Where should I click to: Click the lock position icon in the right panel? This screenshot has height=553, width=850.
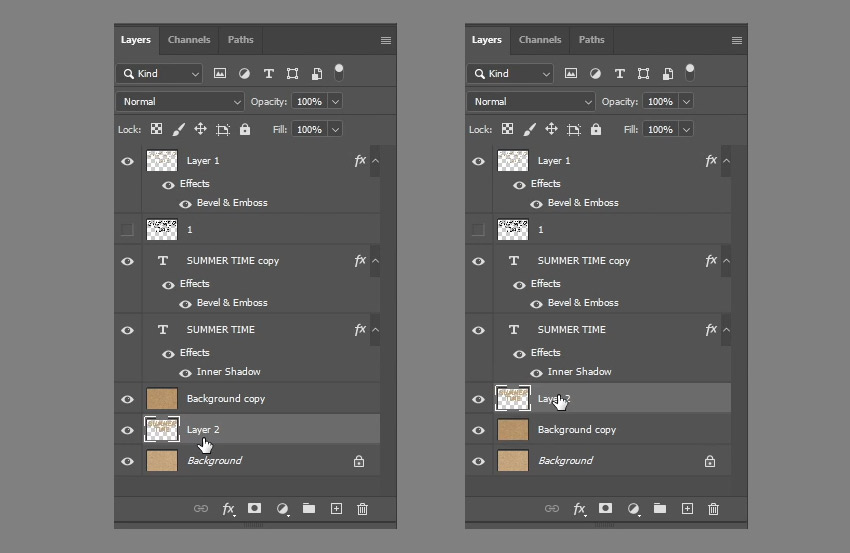tap(551, 130)
